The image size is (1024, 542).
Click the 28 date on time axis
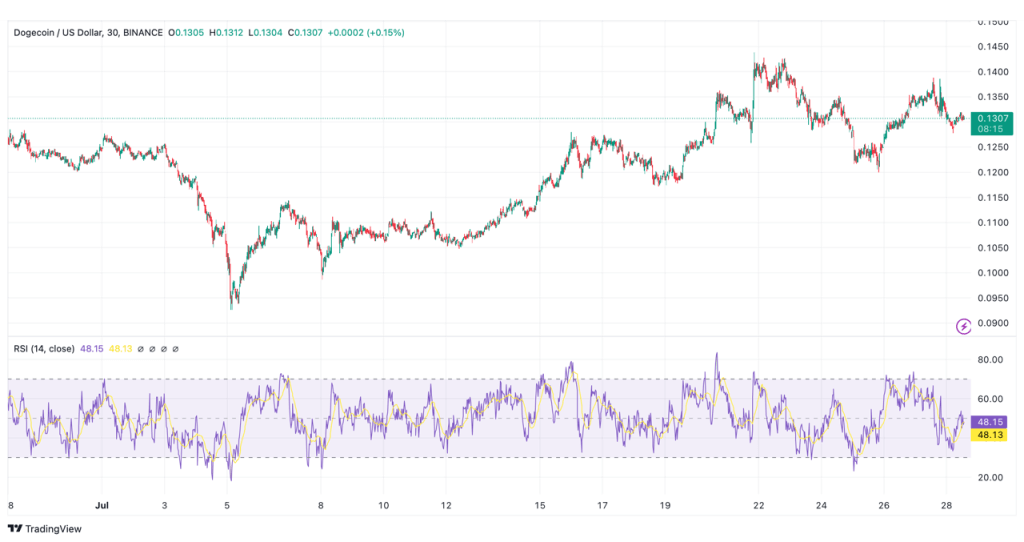tap(946, 507)
